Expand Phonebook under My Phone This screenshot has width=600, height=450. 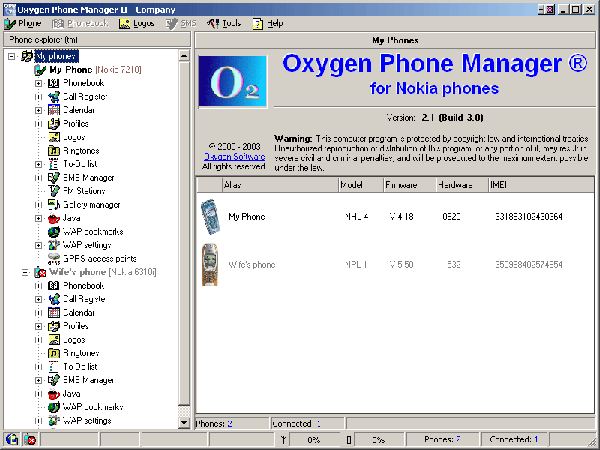[x=38, y=83]
